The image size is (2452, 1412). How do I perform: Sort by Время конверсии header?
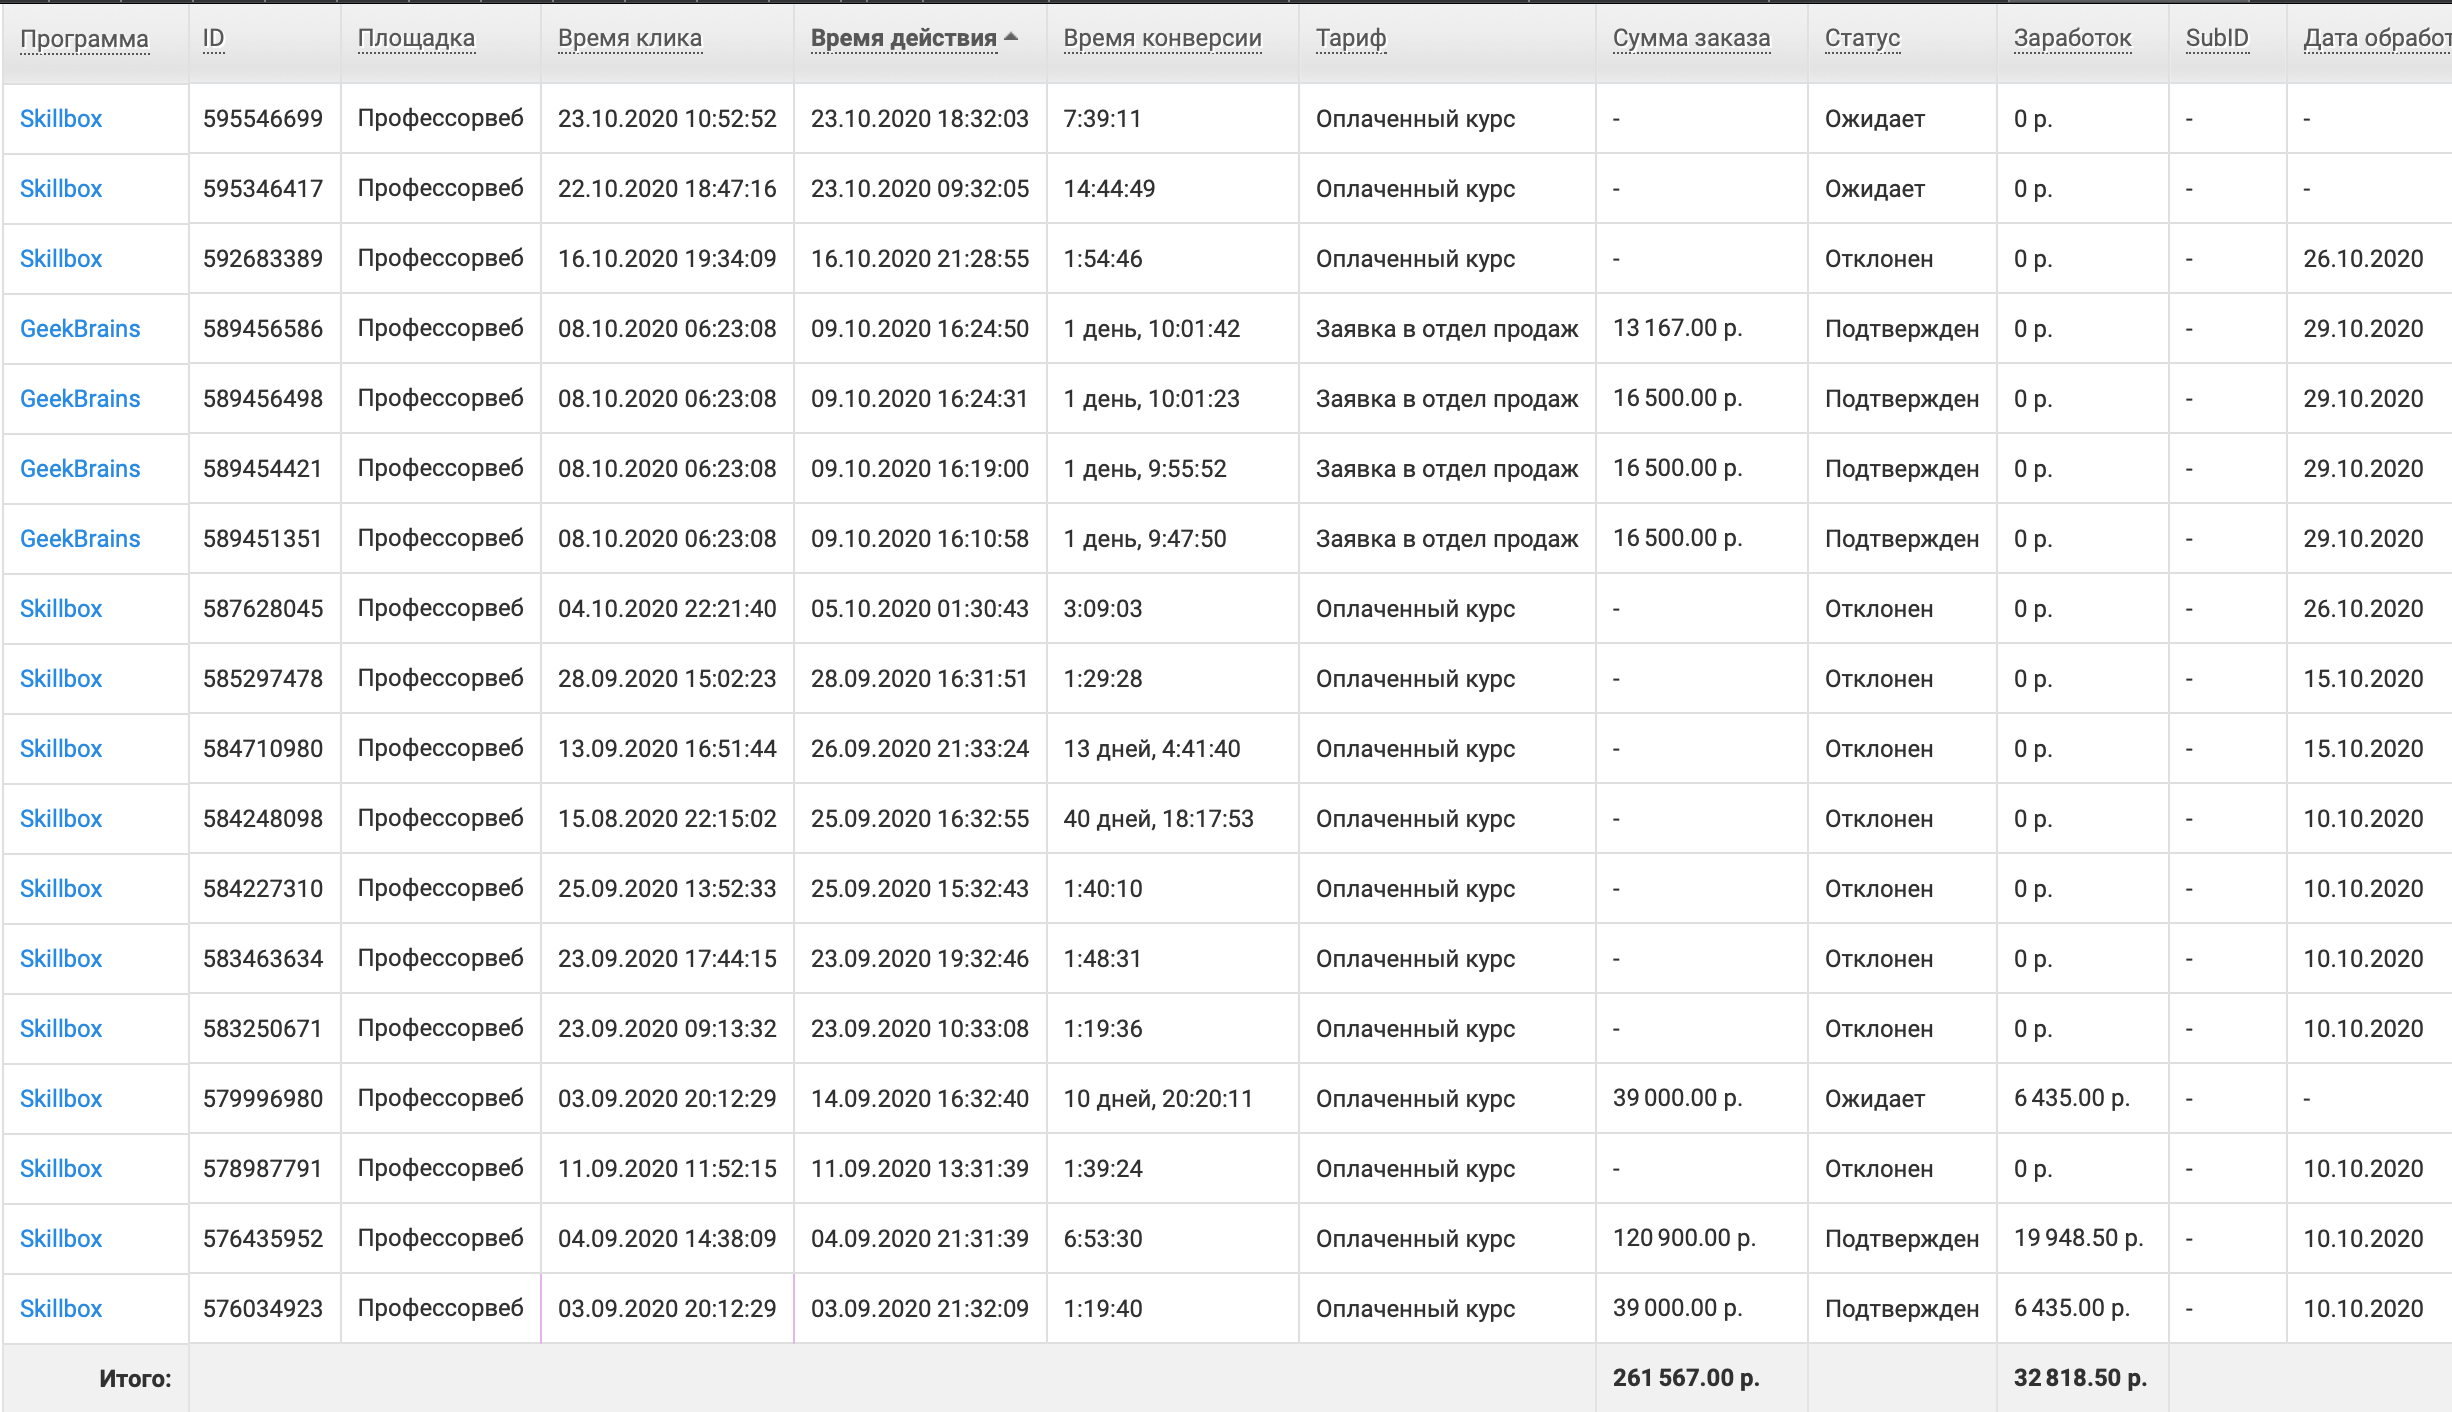[x=1162, y=39]
